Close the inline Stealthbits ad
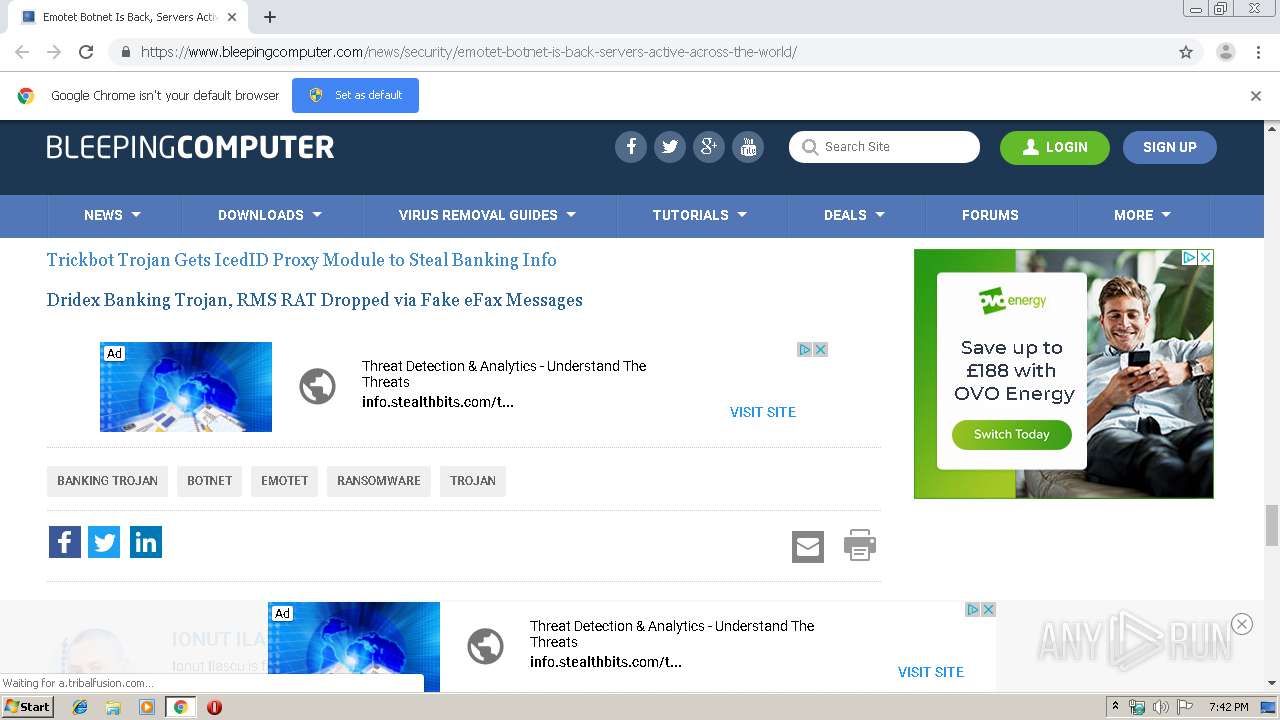1280x720 pixels. 820,349
